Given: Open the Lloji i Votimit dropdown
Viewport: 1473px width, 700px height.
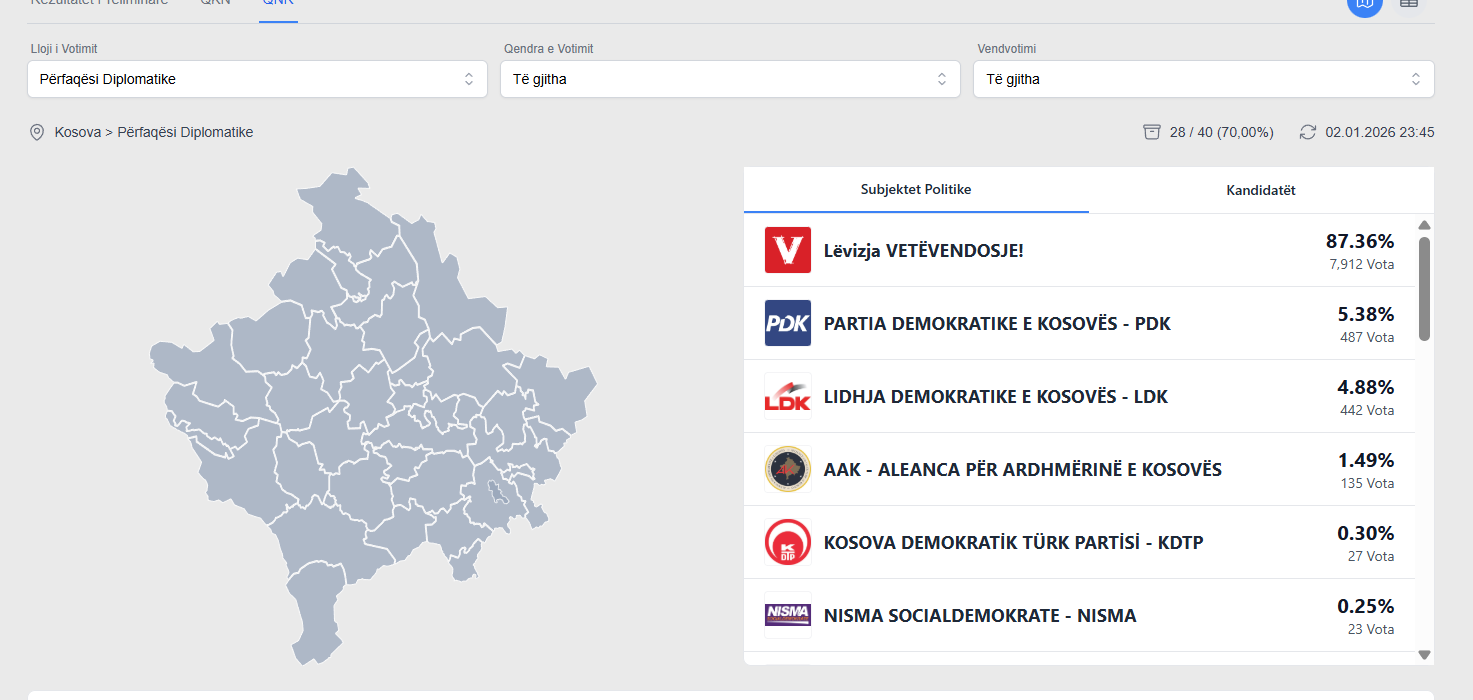Looking at the screenshot, I should point(257,79).
